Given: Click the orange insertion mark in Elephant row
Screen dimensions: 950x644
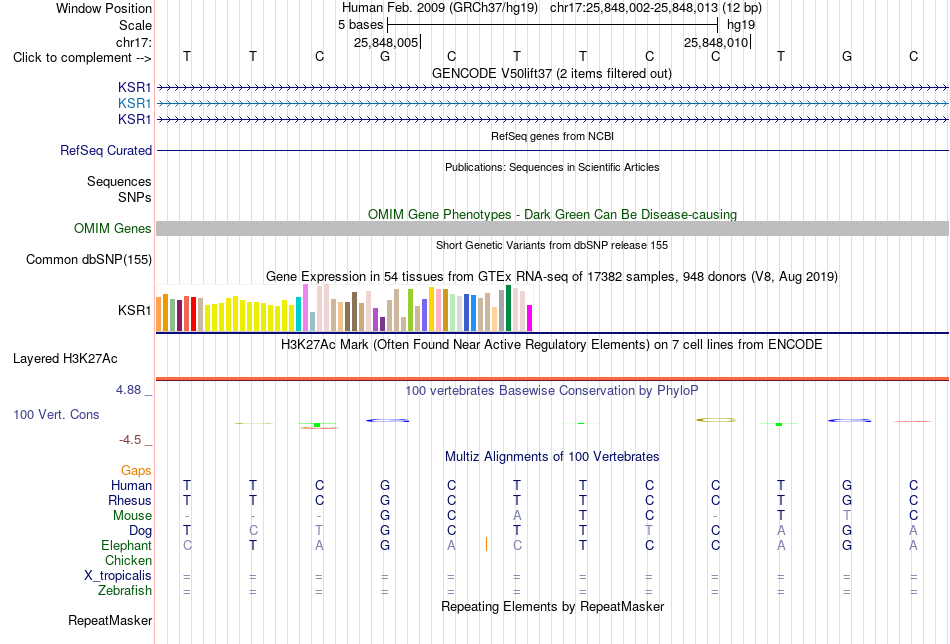Looking at the screenshot, I should tap(487, 544).
